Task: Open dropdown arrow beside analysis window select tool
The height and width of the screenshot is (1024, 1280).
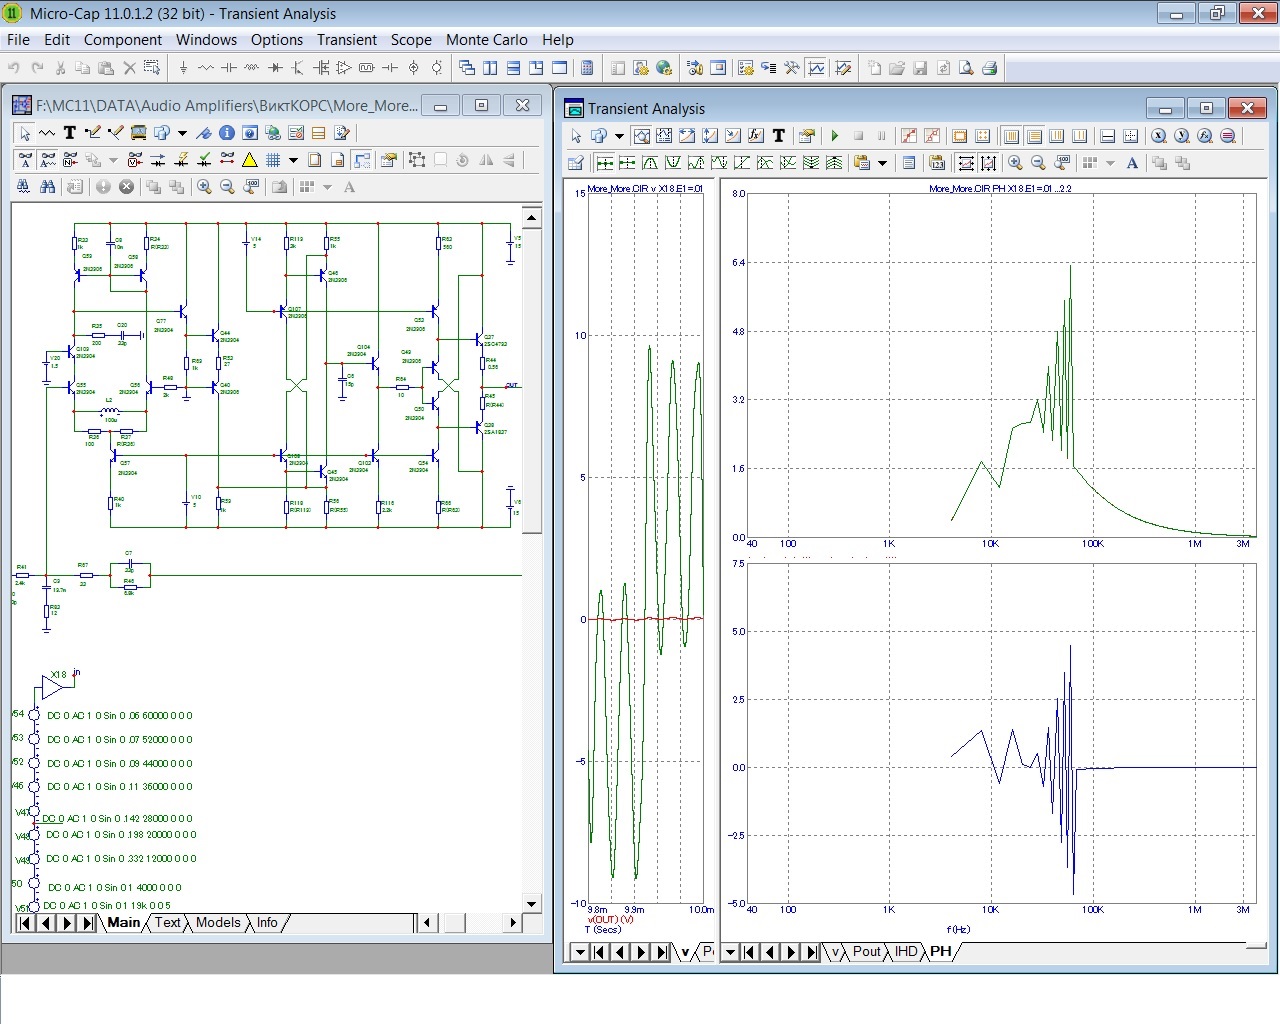Action: [x=619, y=136]
